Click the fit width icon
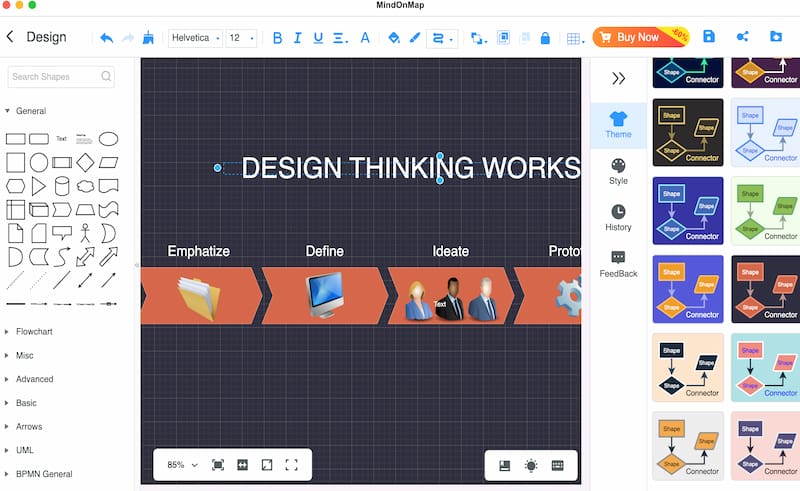800x491 pixels. click(242, 465)
